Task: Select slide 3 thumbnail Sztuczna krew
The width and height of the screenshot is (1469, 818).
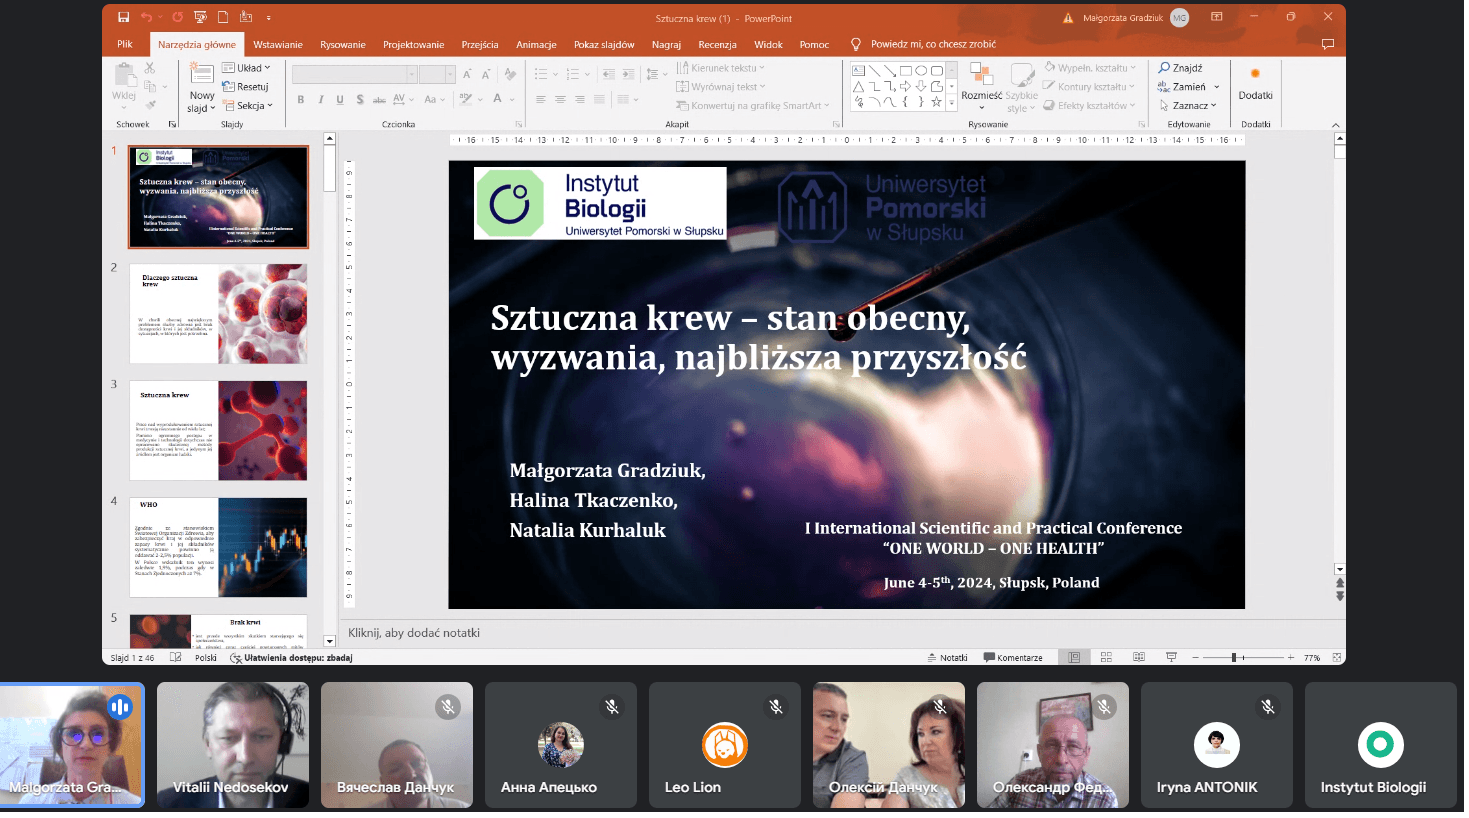Action: 218,431
